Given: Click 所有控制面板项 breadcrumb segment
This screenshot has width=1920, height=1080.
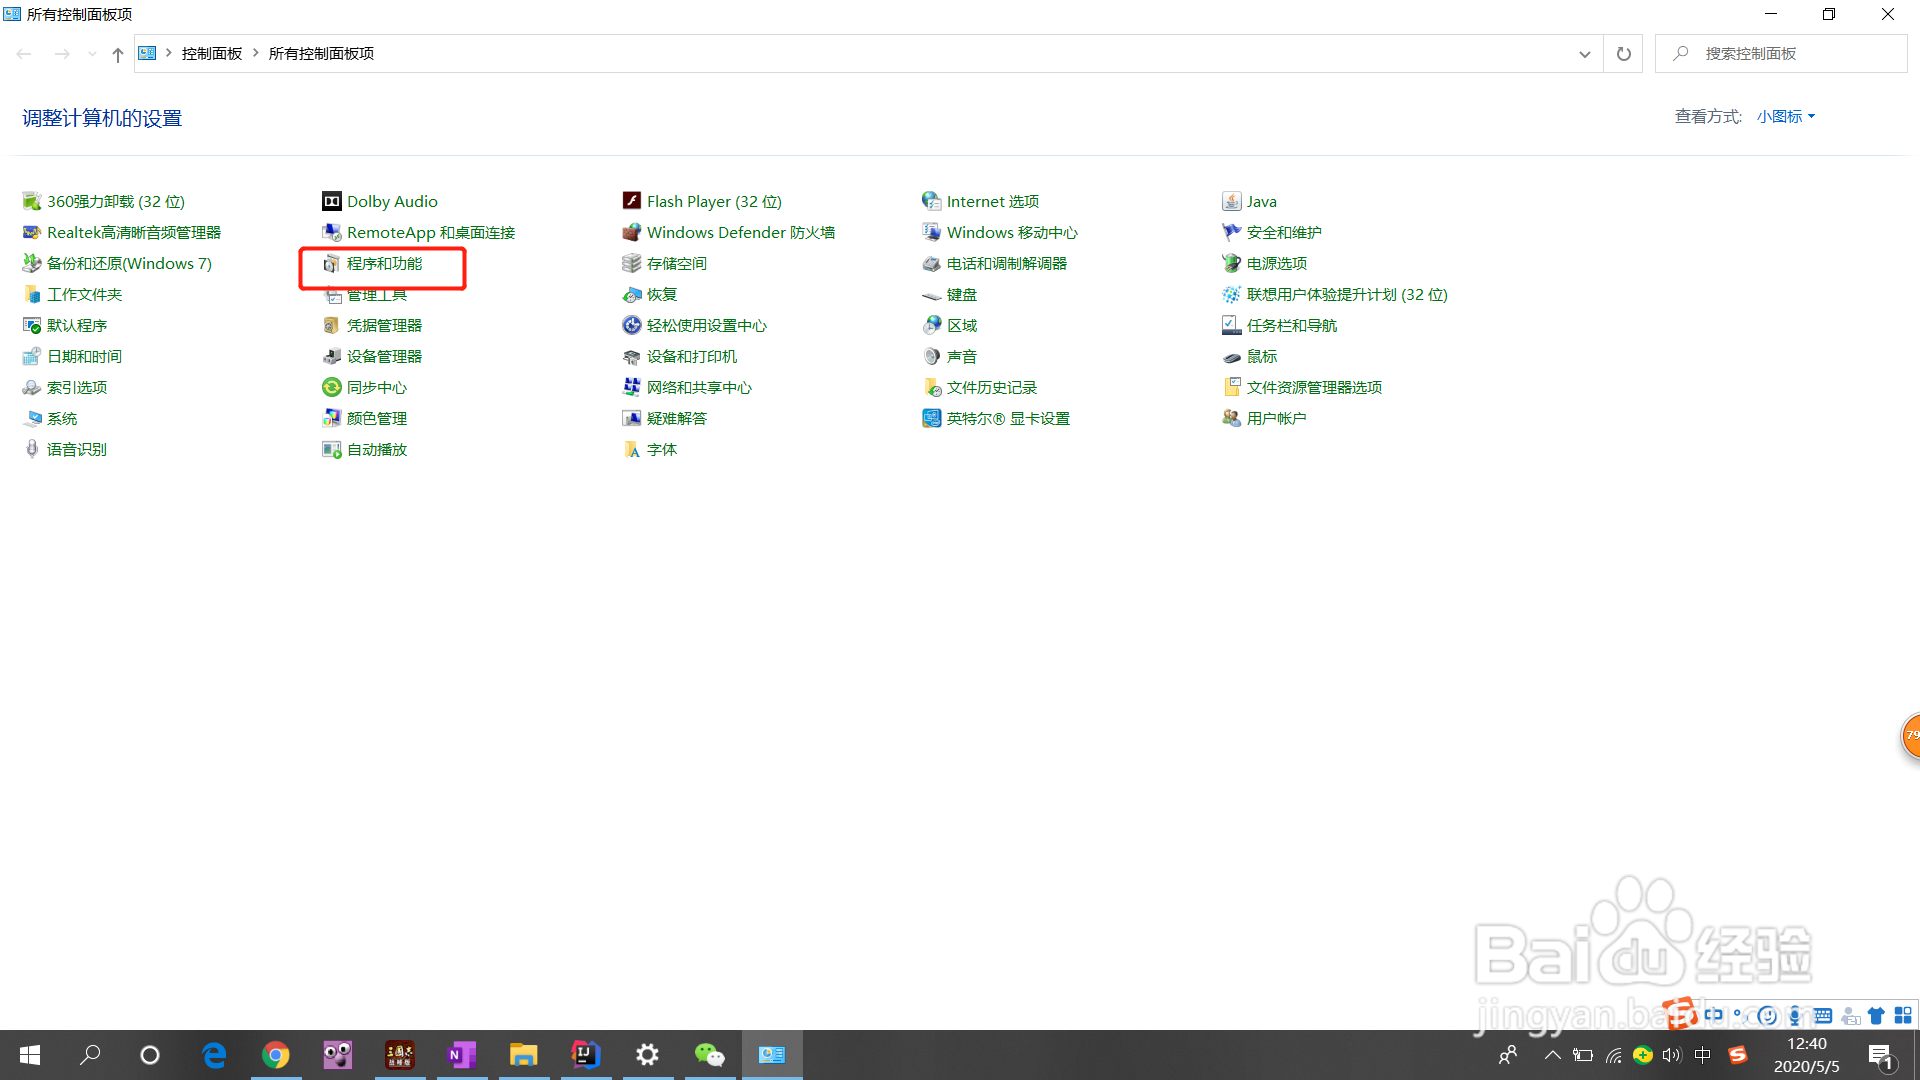Looking at the screenshot, I should pyautogui.click(x=321, y=54).
